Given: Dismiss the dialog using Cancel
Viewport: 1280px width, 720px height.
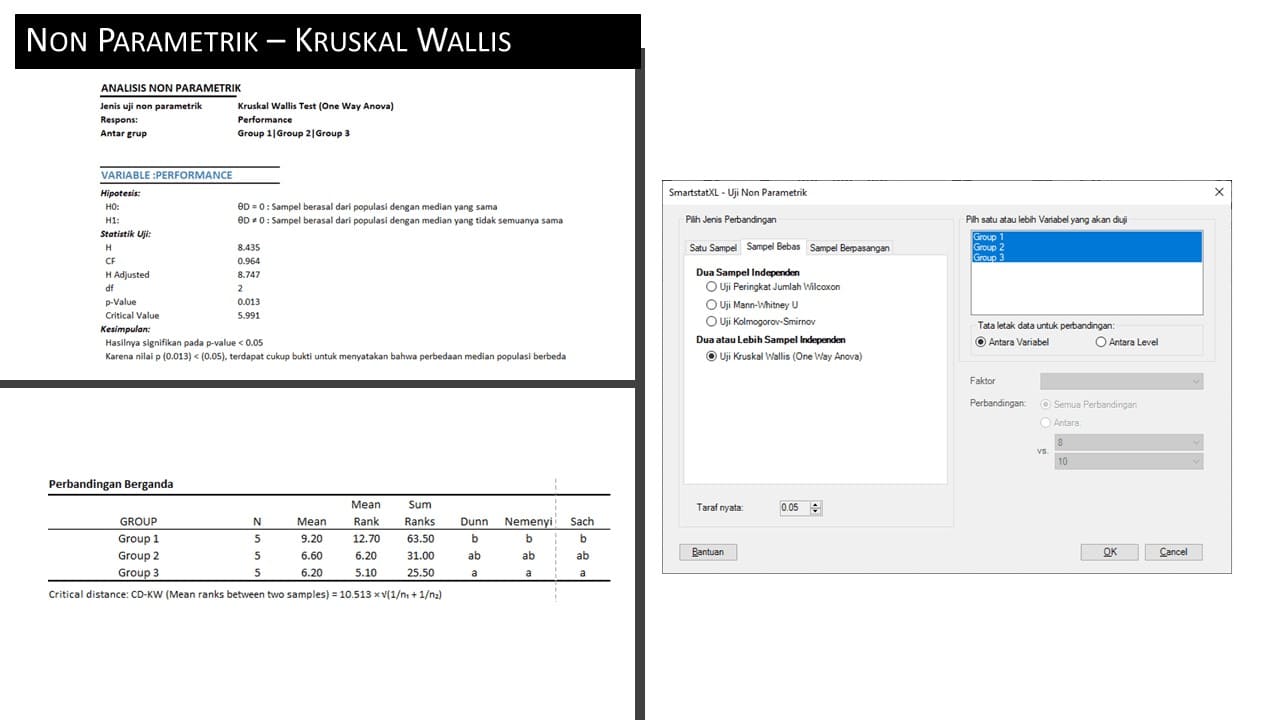Looking at the screenshot, I should click(1173, 551).
